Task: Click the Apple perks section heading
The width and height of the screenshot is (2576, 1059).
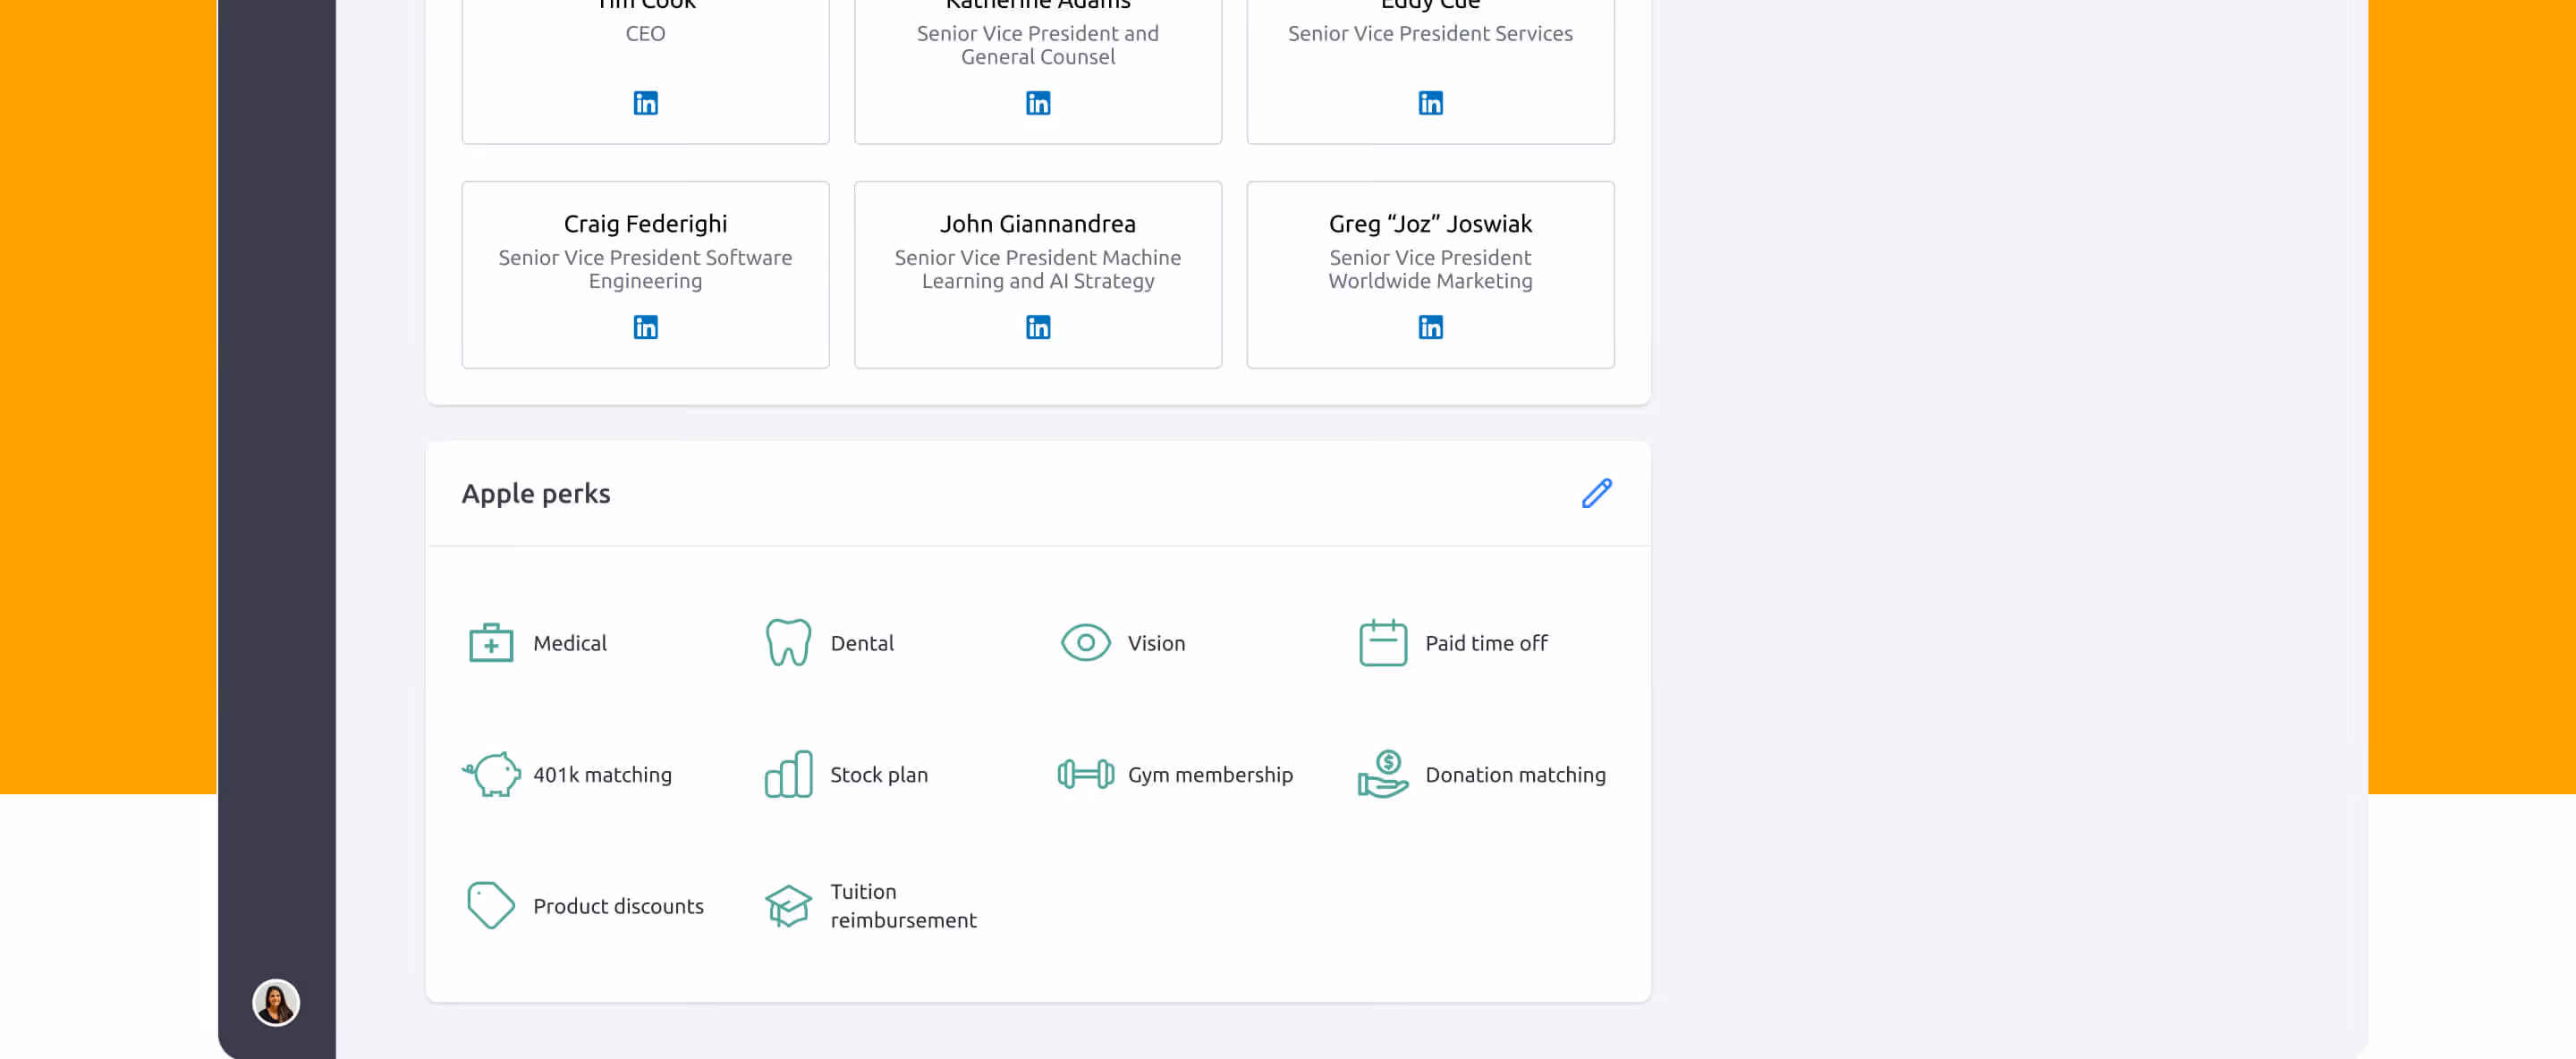Action: [535, 494]
